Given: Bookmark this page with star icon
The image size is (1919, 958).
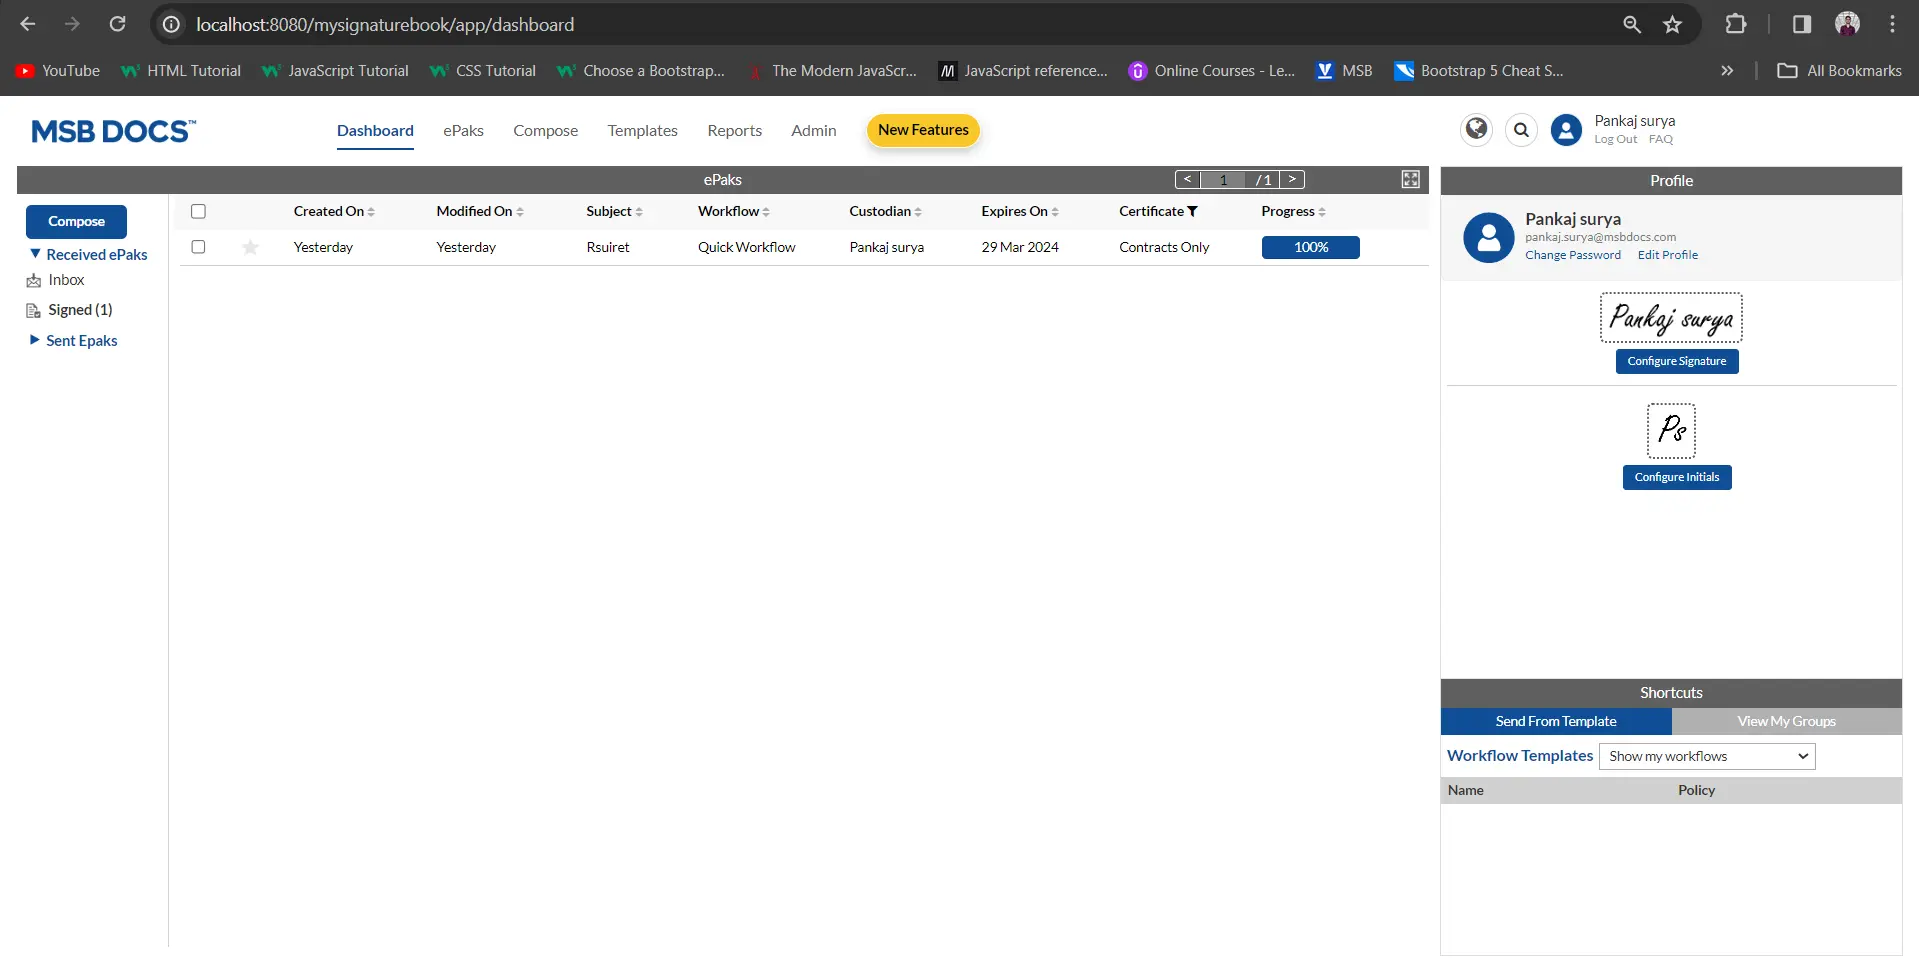Looking at the screenshot, I should tap(1672, 24).
